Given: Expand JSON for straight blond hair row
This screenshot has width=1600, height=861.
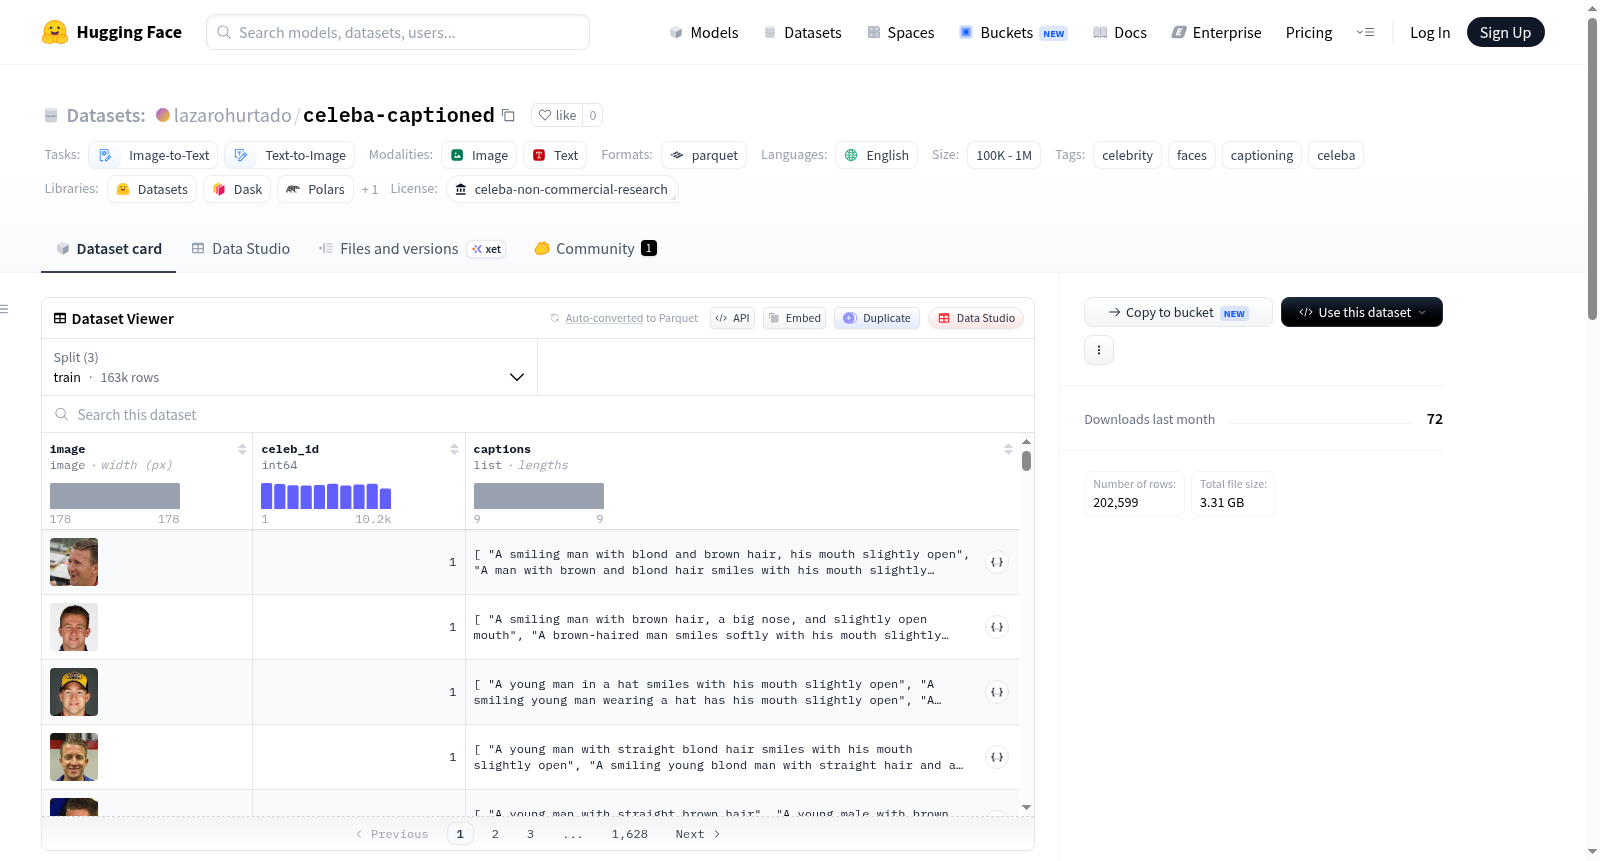Looking at the screenshot, I should (997, 757).
